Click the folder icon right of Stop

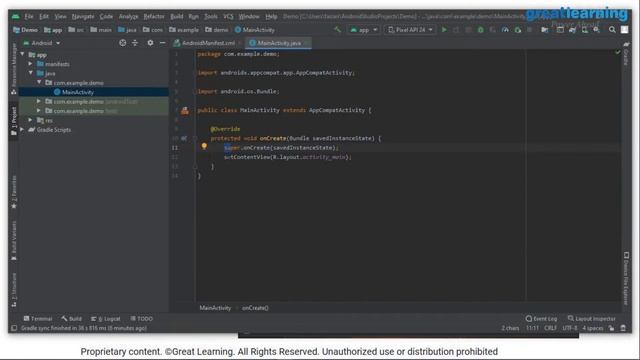(544, 30)
